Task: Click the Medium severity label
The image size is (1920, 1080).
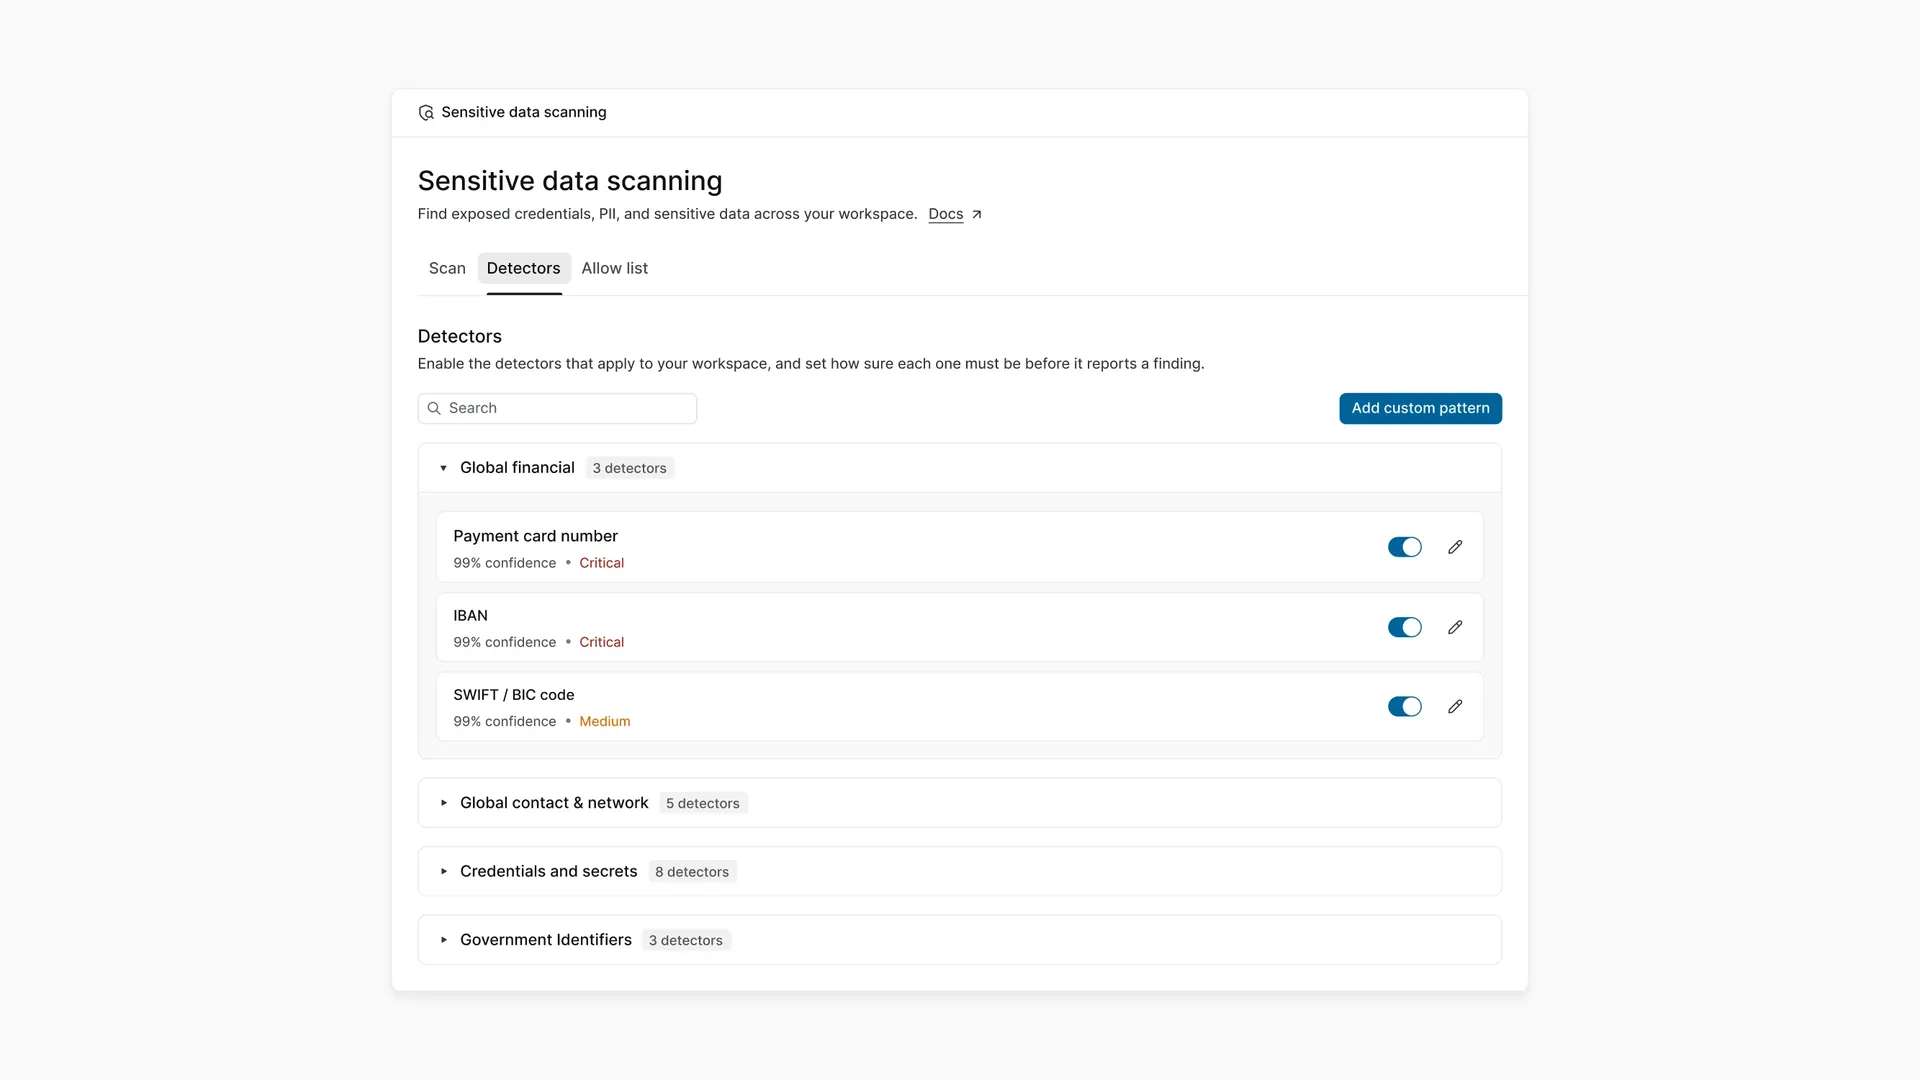Action: coord(604,721)
